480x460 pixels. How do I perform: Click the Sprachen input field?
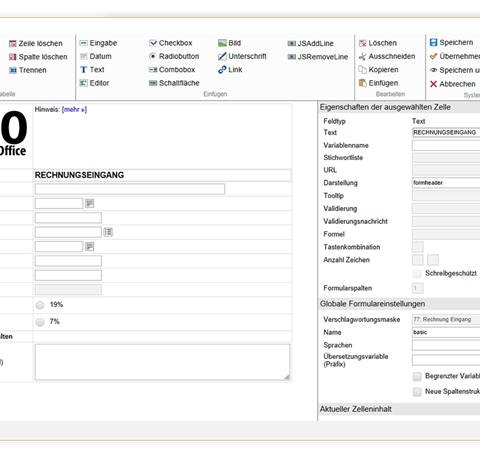[x=446, y=345]
